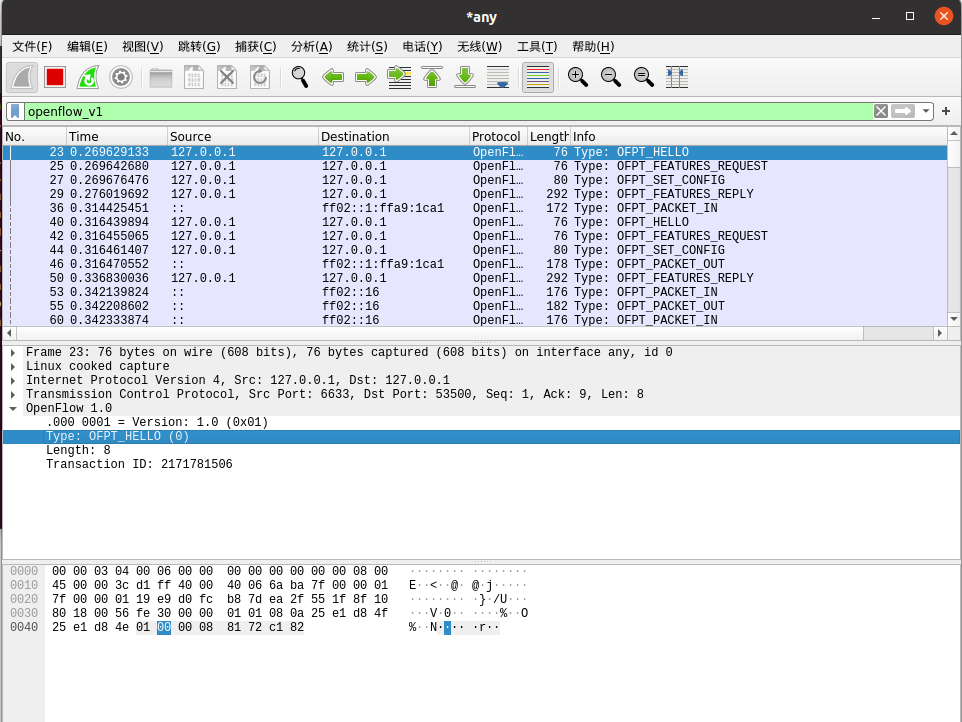Clear the display filter text

click(880, 111)
